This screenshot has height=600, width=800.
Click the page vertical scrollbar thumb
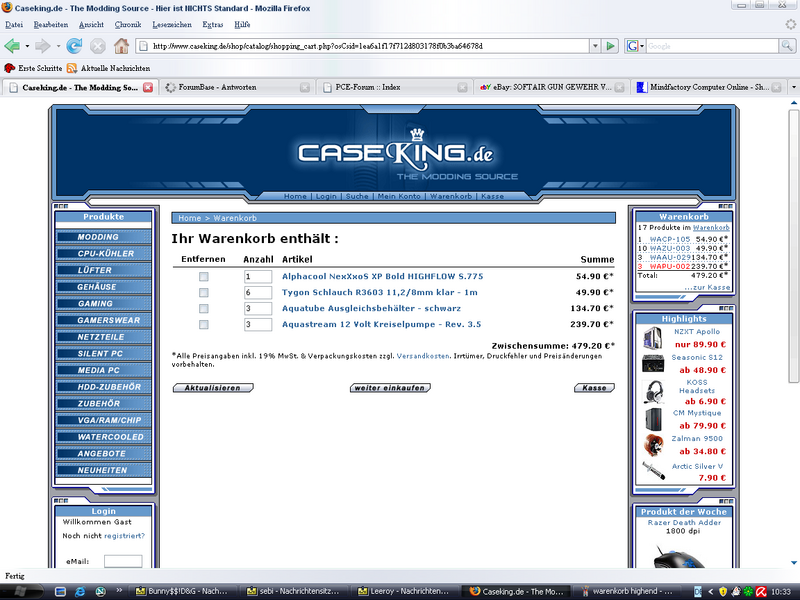pos(793,246)
